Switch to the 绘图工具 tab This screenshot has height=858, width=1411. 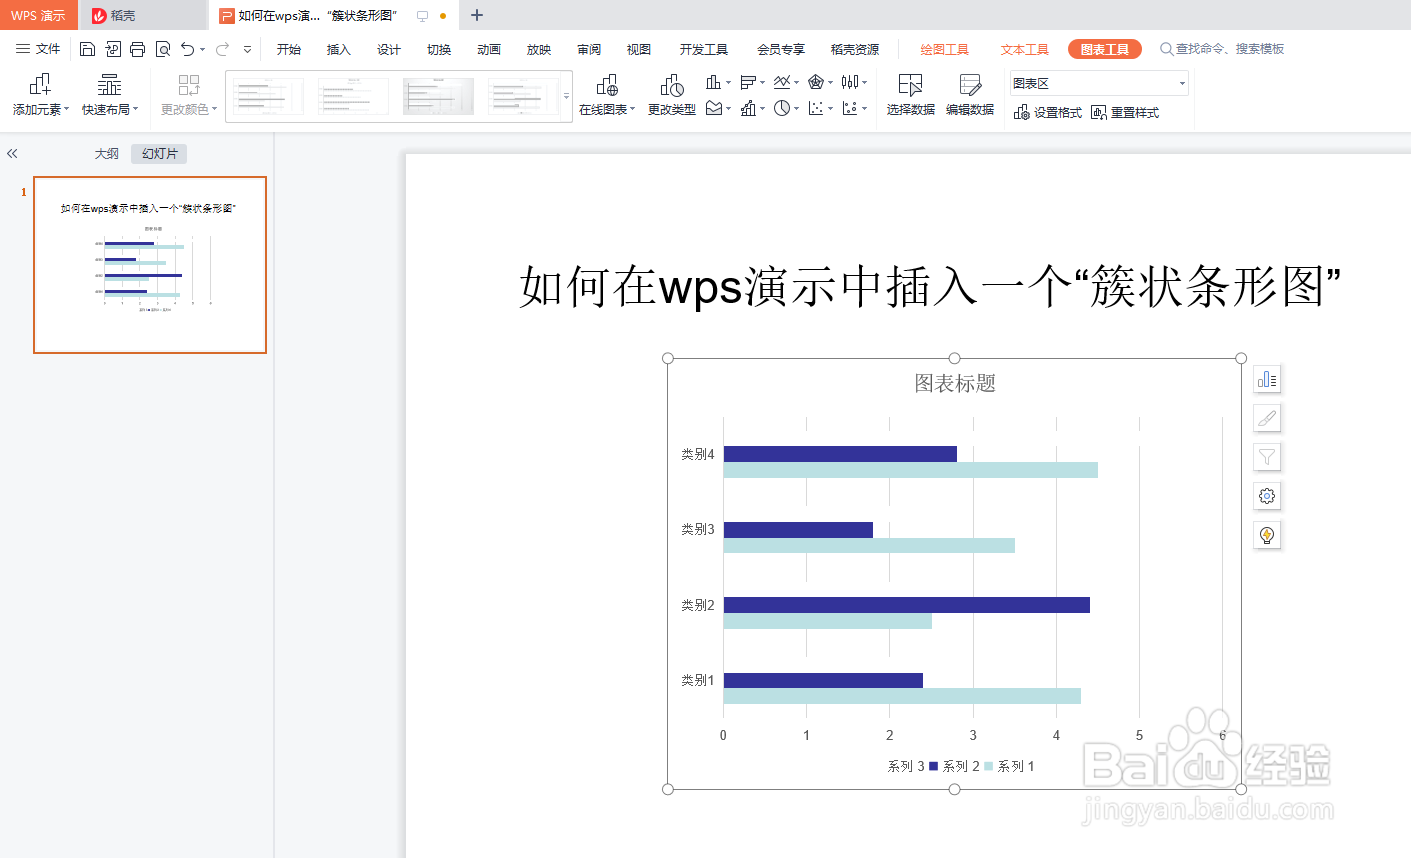point(945,49)
